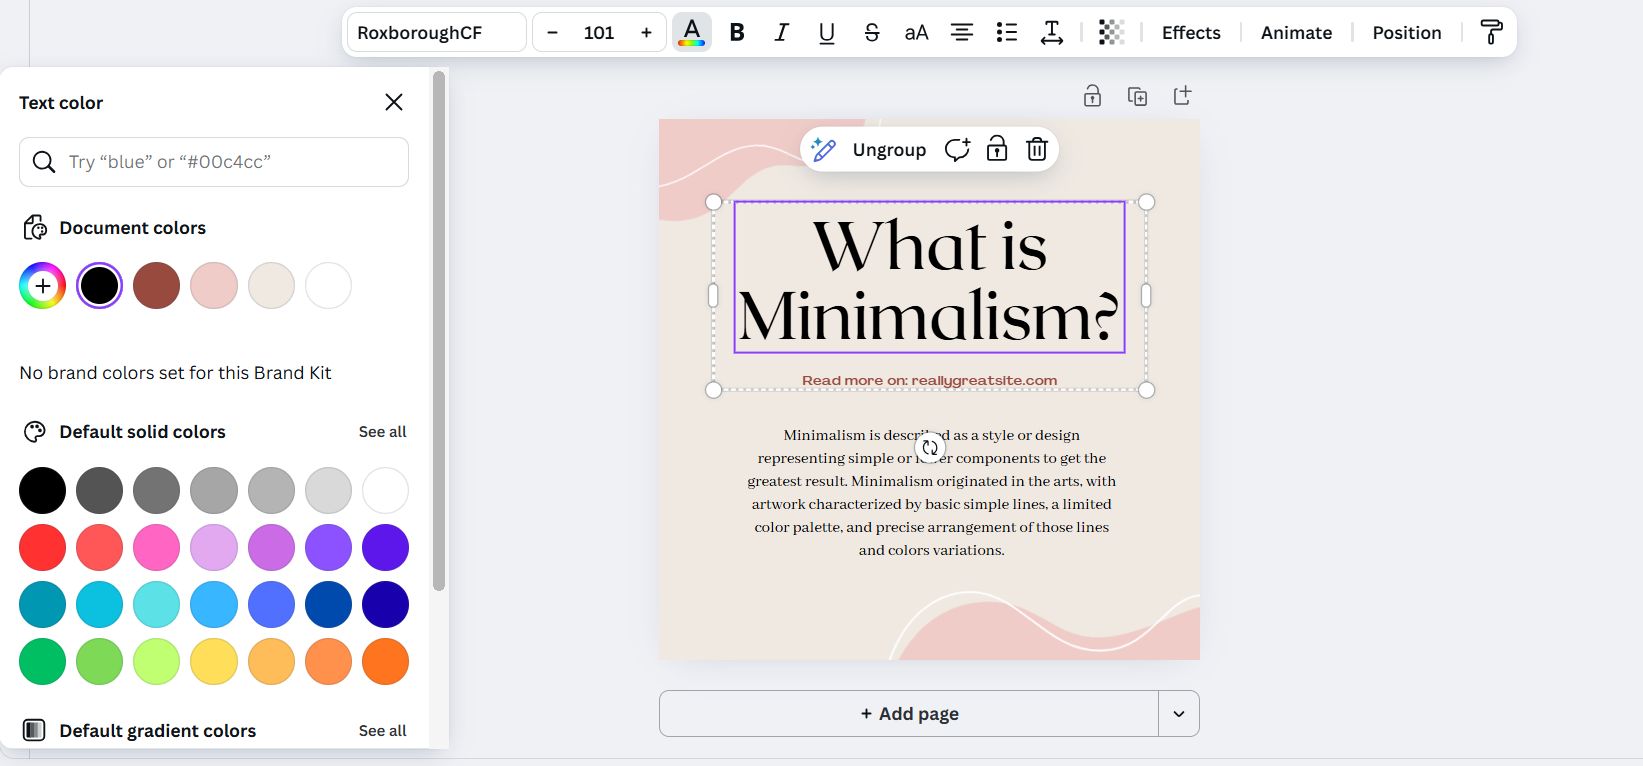1643x766 pixels.
Task: Click the uppercase aA icon
Action: tap(916, 33)
